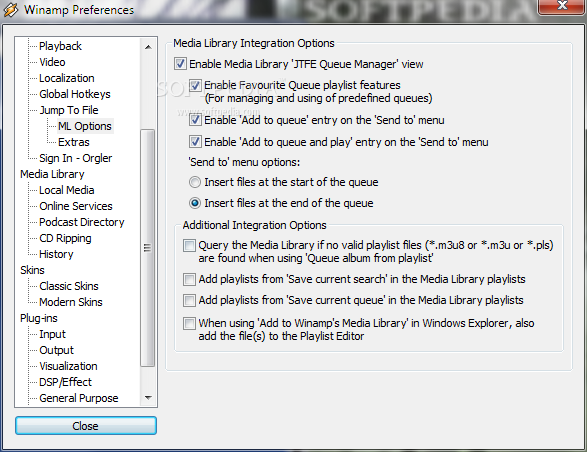587x452 pixels.
Task: Select the Media Library category
Action: tap(52, 174)
